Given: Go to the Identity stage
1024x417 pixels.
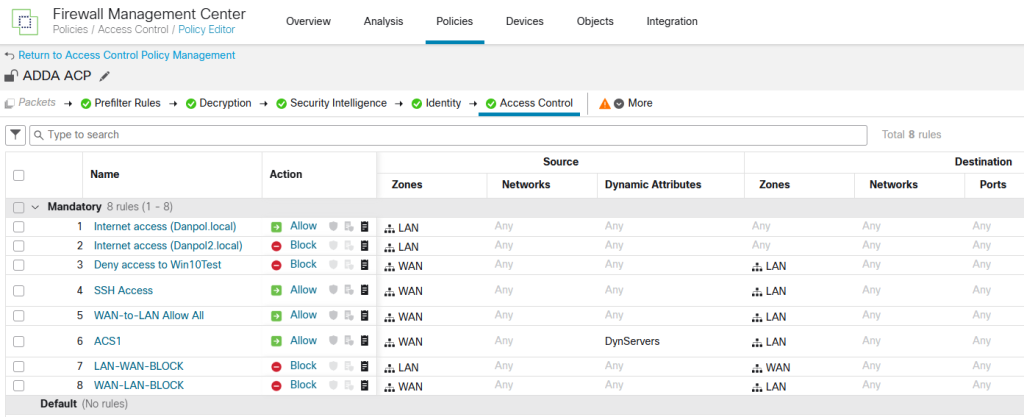Looking at the screenshot, I should coord(436,103).
